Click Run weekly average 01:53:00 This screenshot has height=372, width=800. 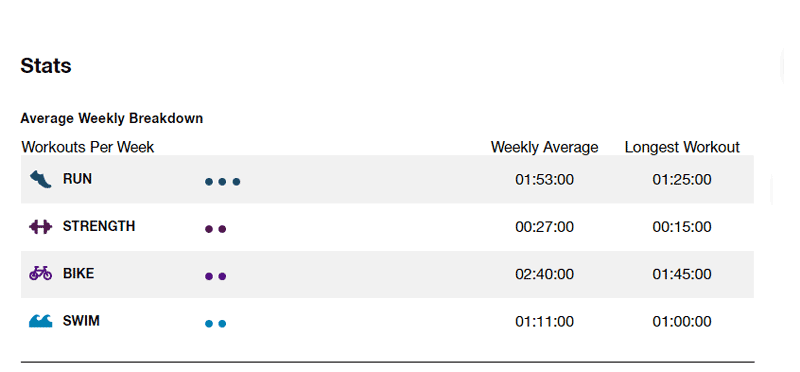(544, 180)
